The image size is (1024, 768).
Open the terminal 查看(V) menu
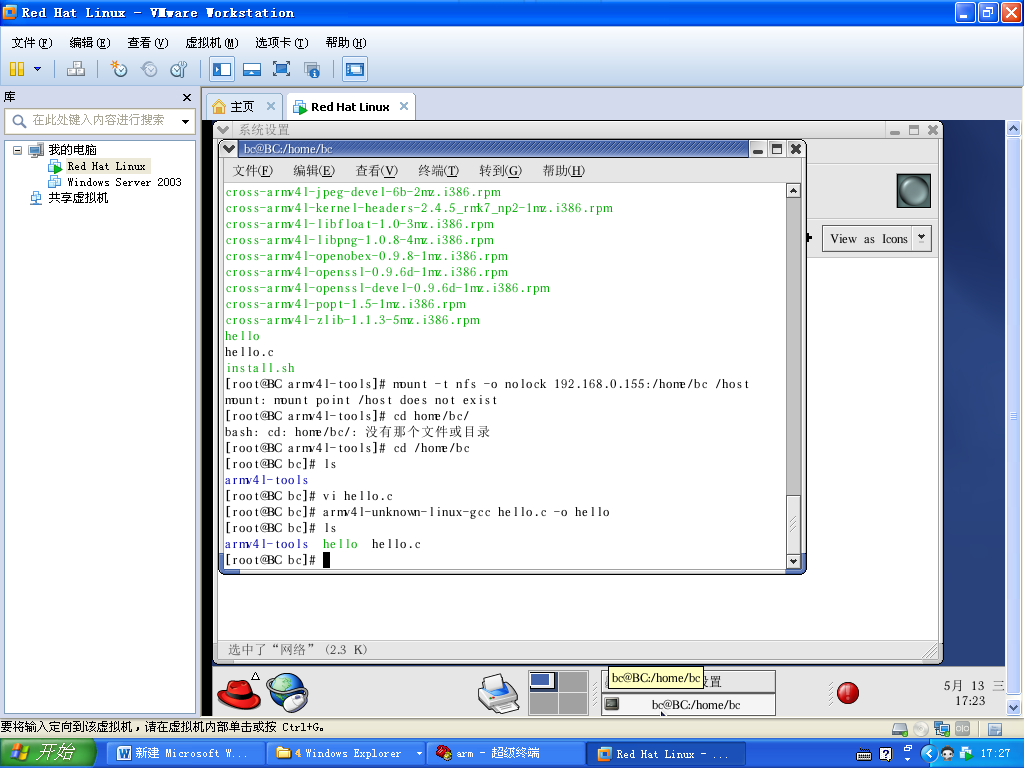pos(376,171)
